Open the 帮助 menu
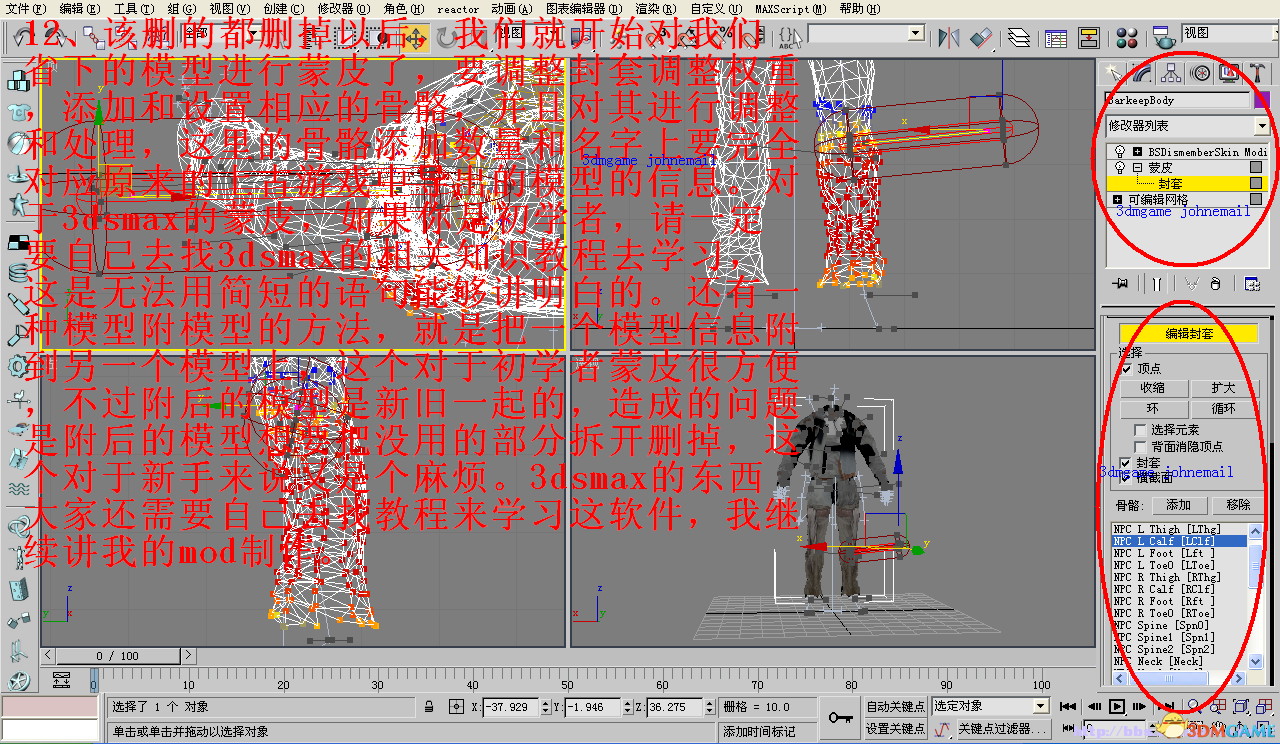 [x=859, y=9]
